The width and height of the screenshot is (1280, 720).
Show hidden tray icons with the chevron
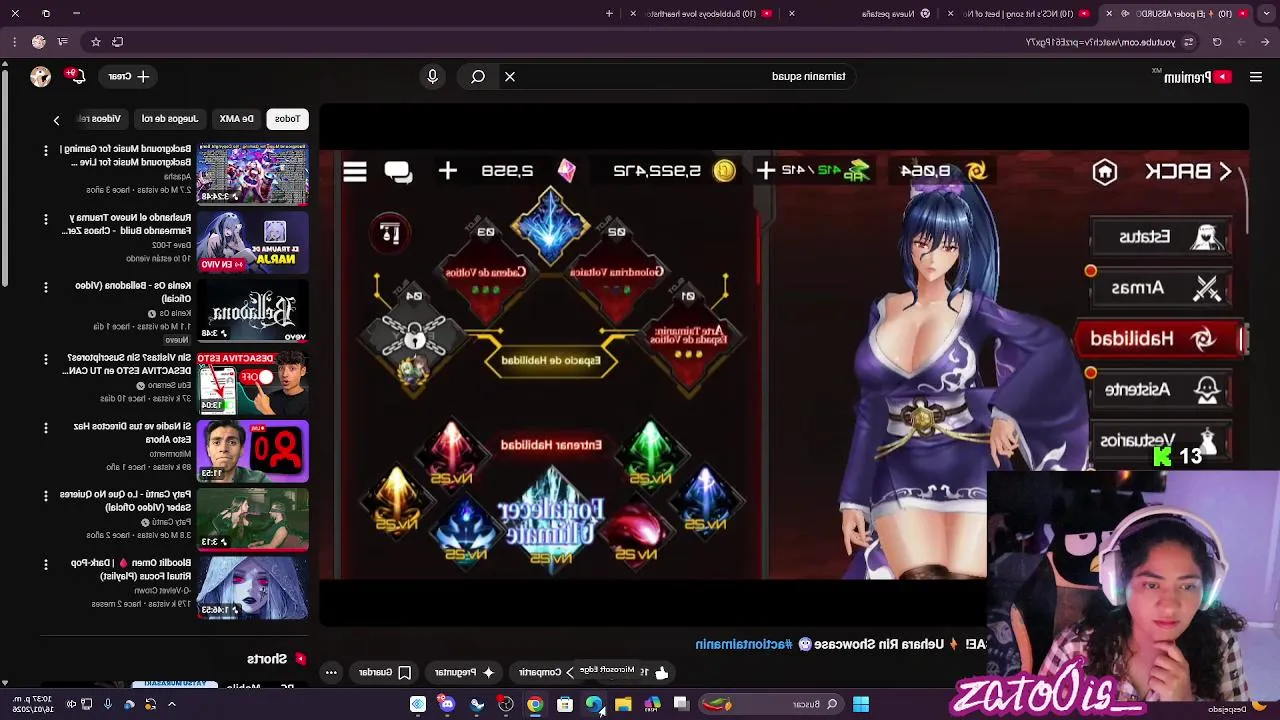[172, 704]
